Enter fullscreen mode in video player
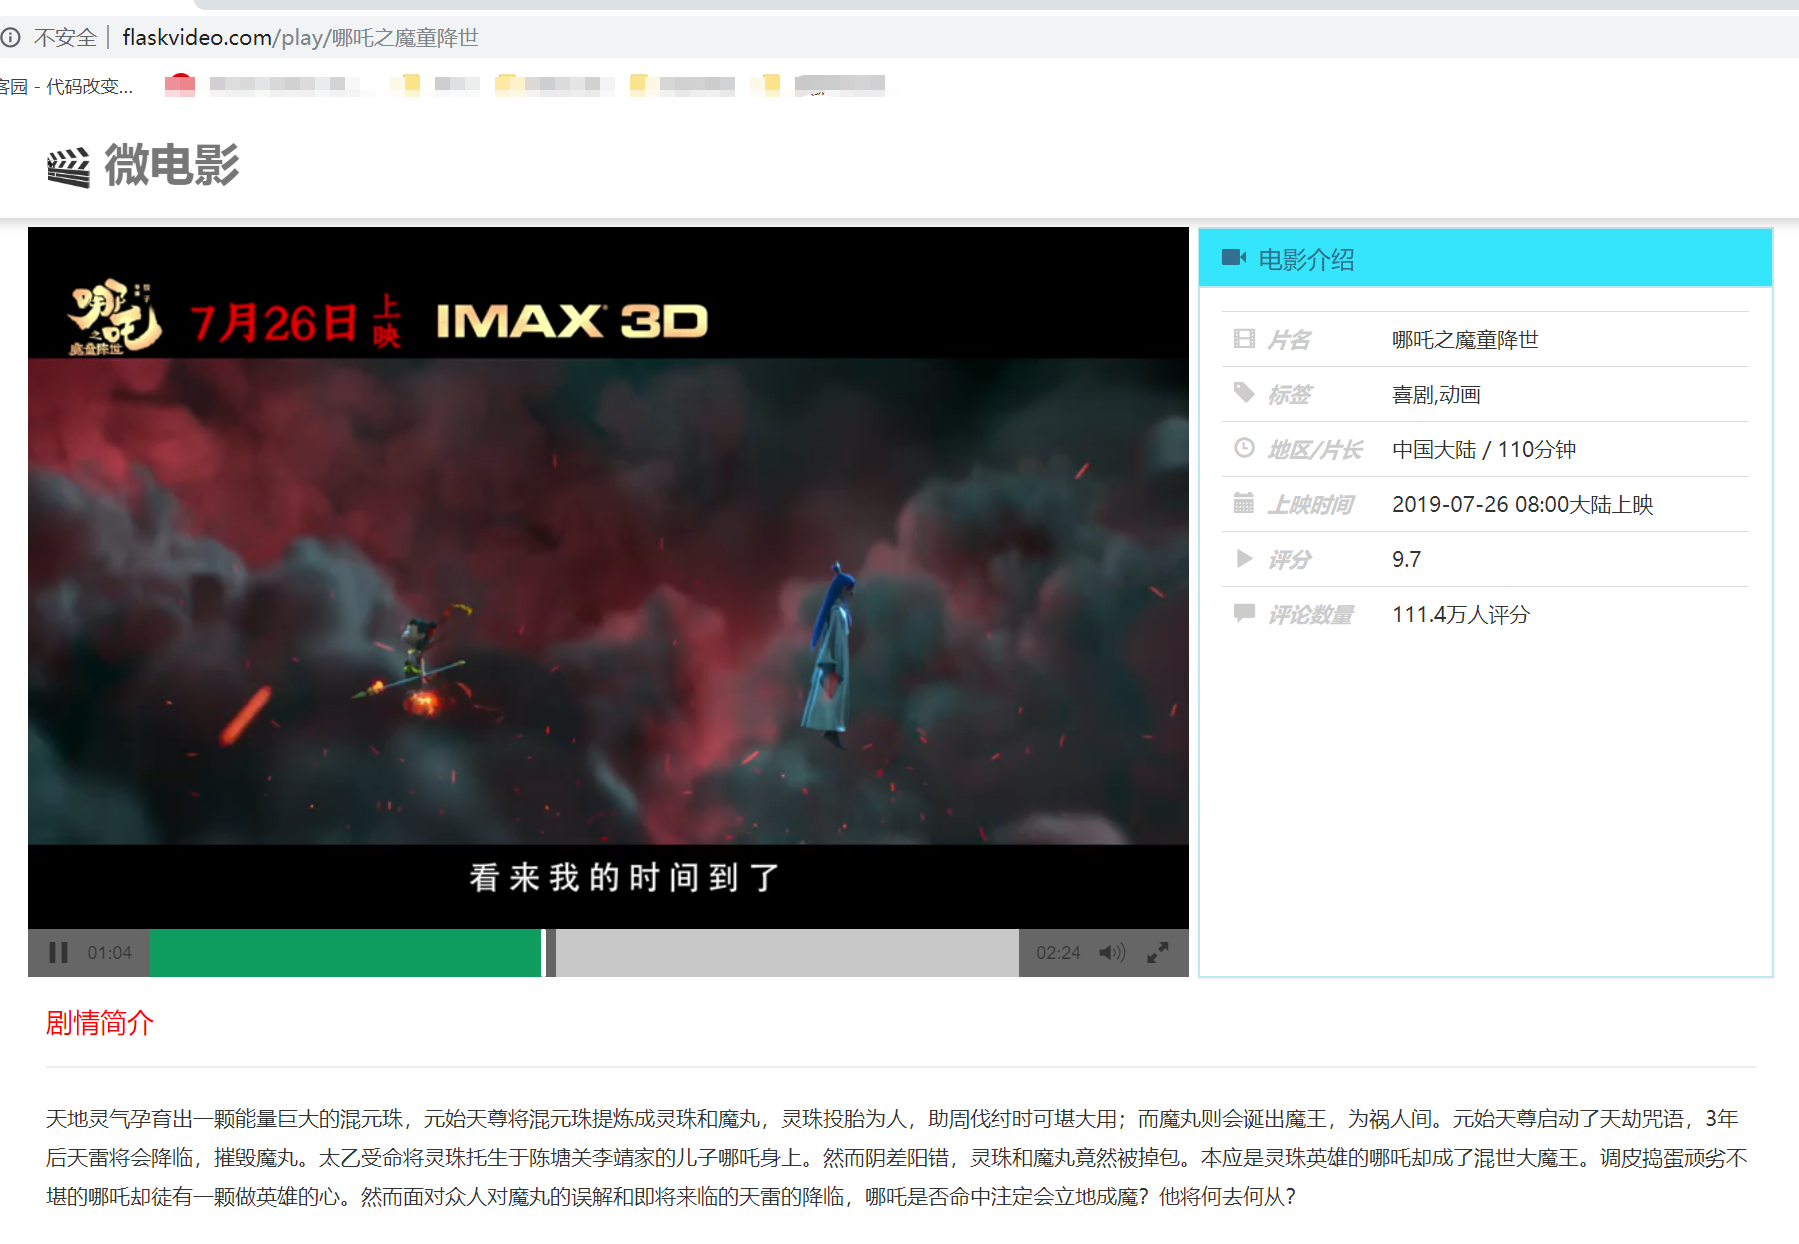The image size is (1799, 1244). (1158, 953)
